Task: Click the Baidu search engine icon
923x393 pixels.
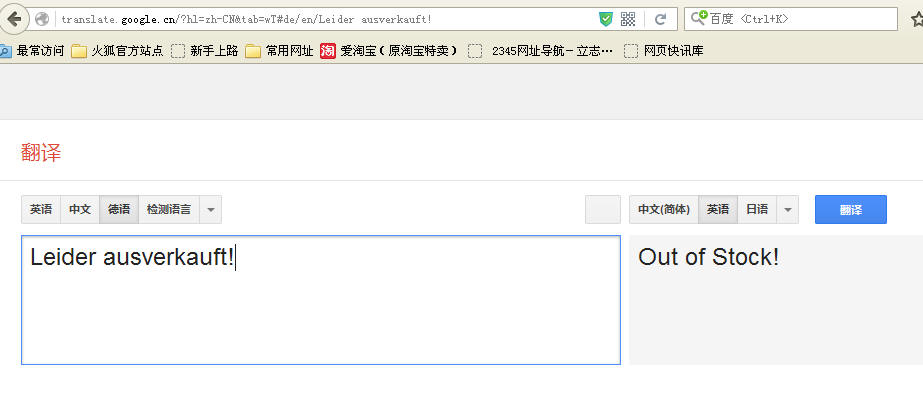Action: click(x=699, y=18)
